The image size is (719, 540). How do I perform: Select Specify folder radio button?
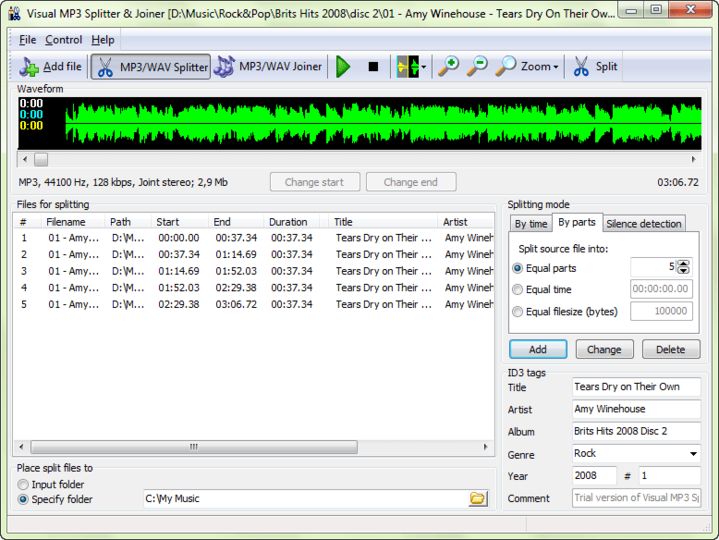click(22, 500)
